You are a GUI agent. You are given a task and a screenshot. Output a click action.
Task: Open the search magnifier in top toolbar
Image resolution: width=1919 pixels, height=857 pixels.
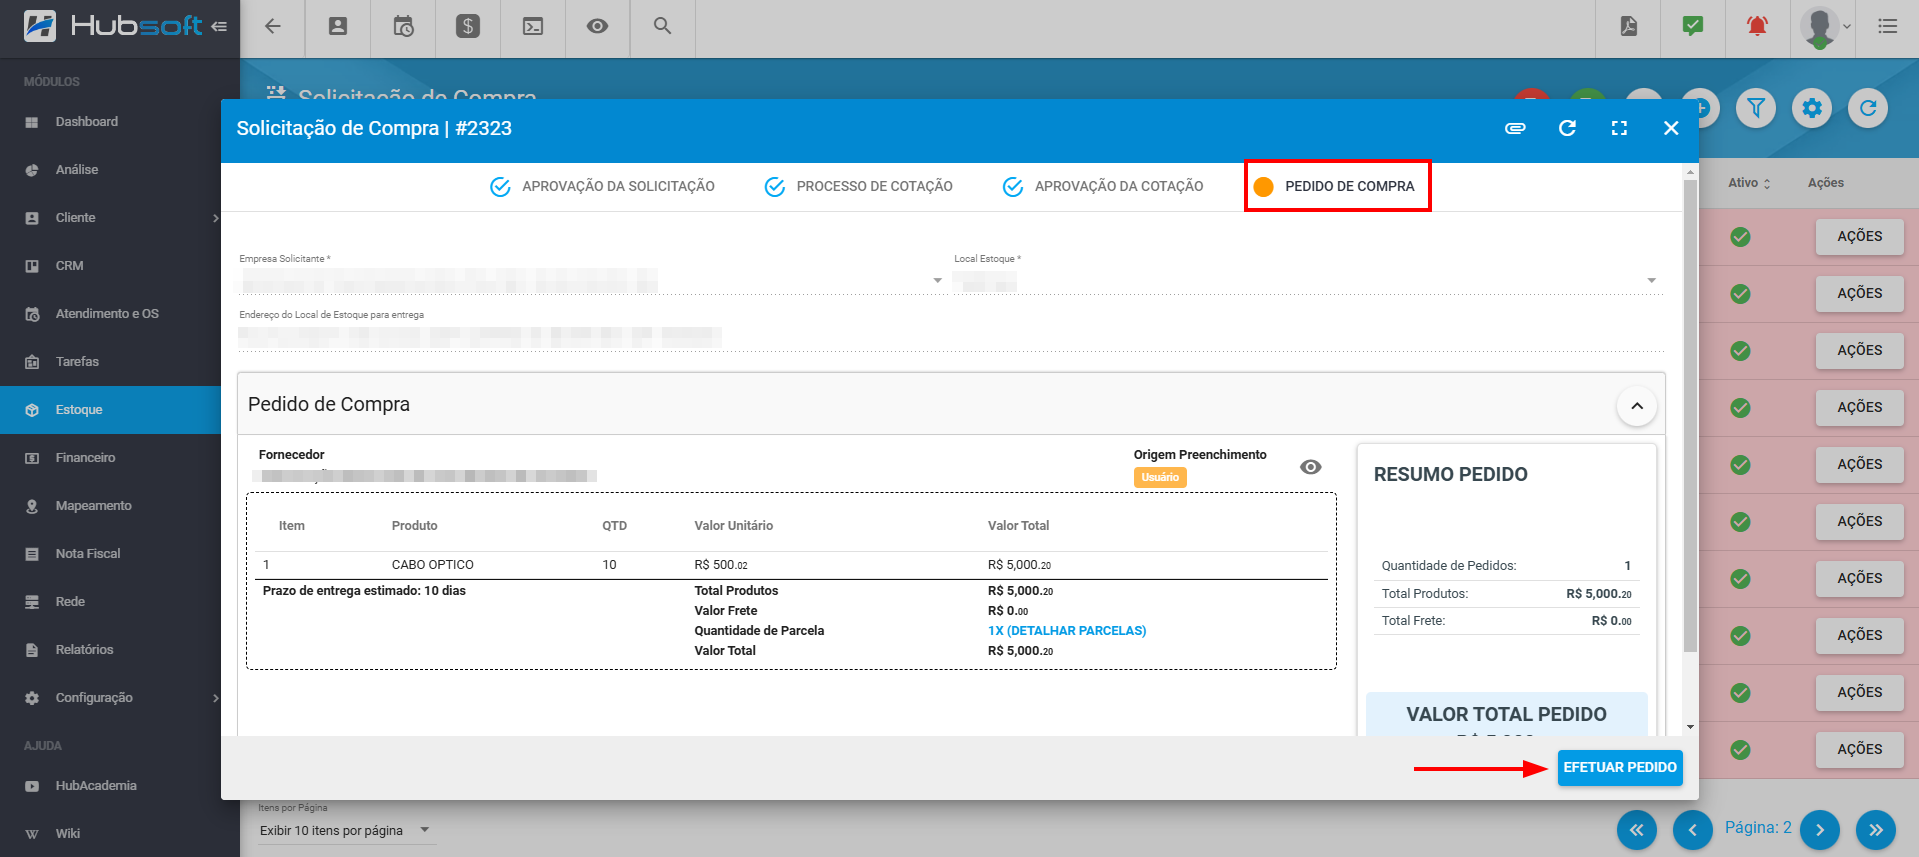(662, 26)
